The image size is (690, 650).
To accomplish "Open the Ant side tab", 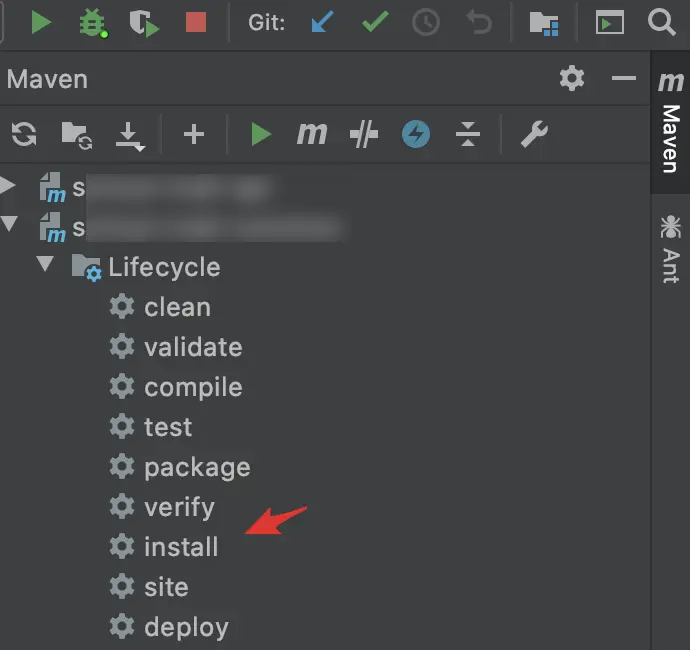I will 670,249.
